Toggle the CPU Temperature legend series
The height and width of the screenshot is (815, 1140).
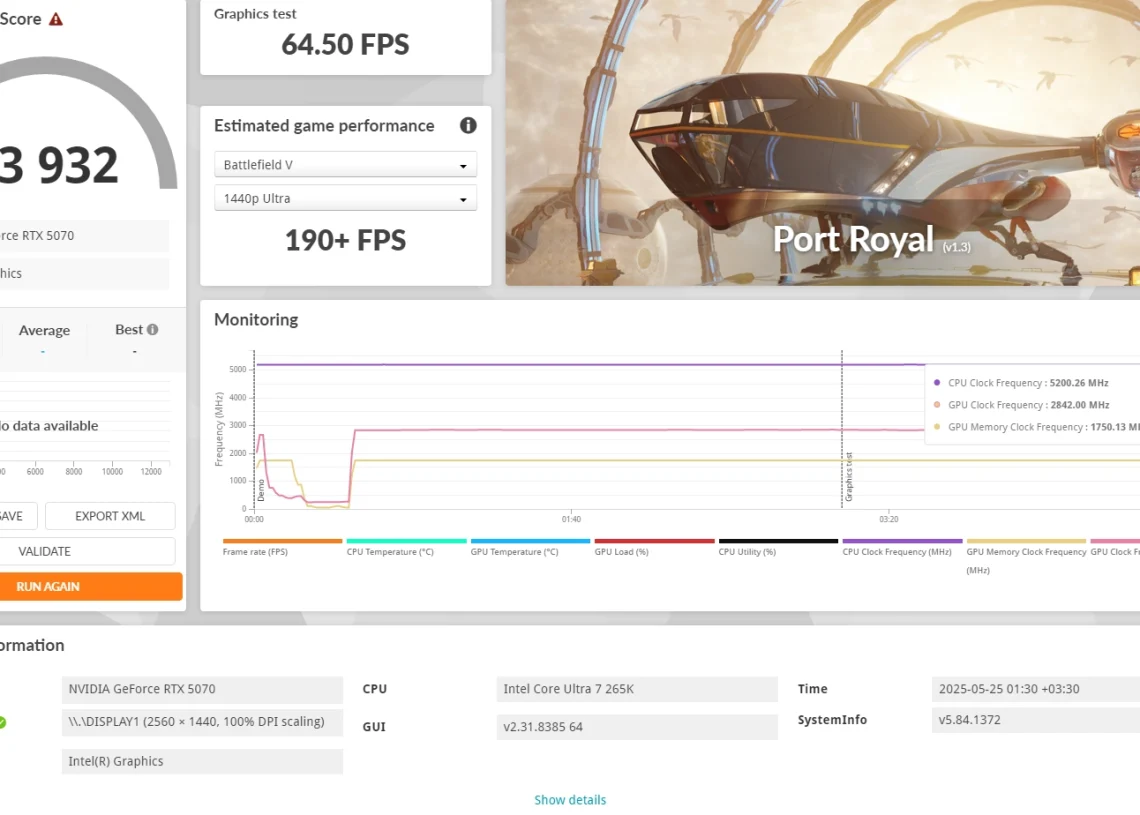coord(406,547)
